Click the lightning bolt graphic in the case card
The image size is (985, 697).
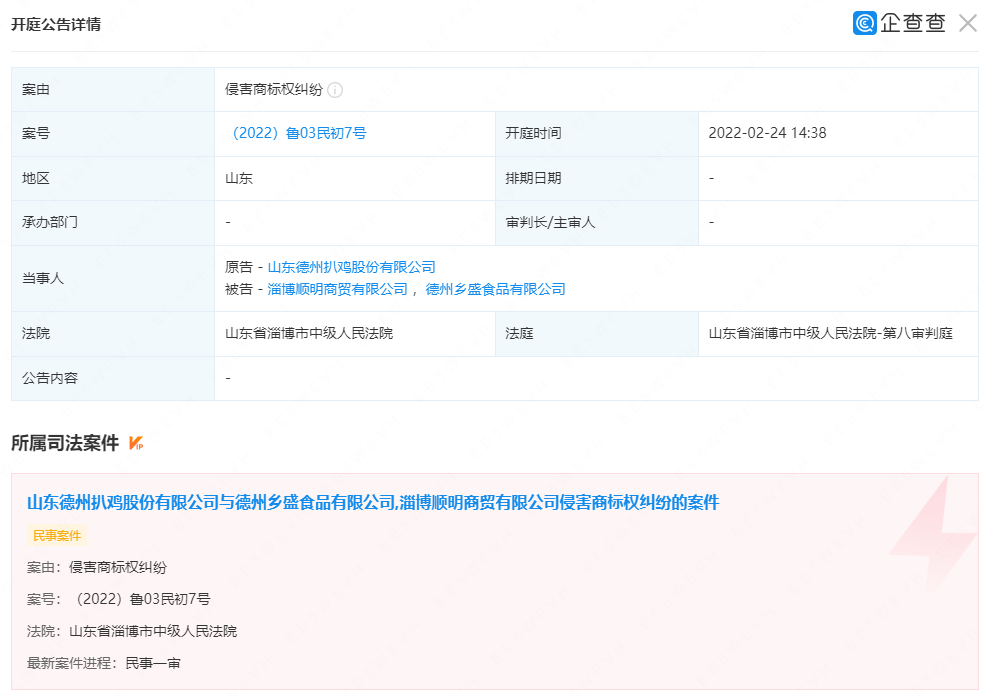click(x=931, y=535)
